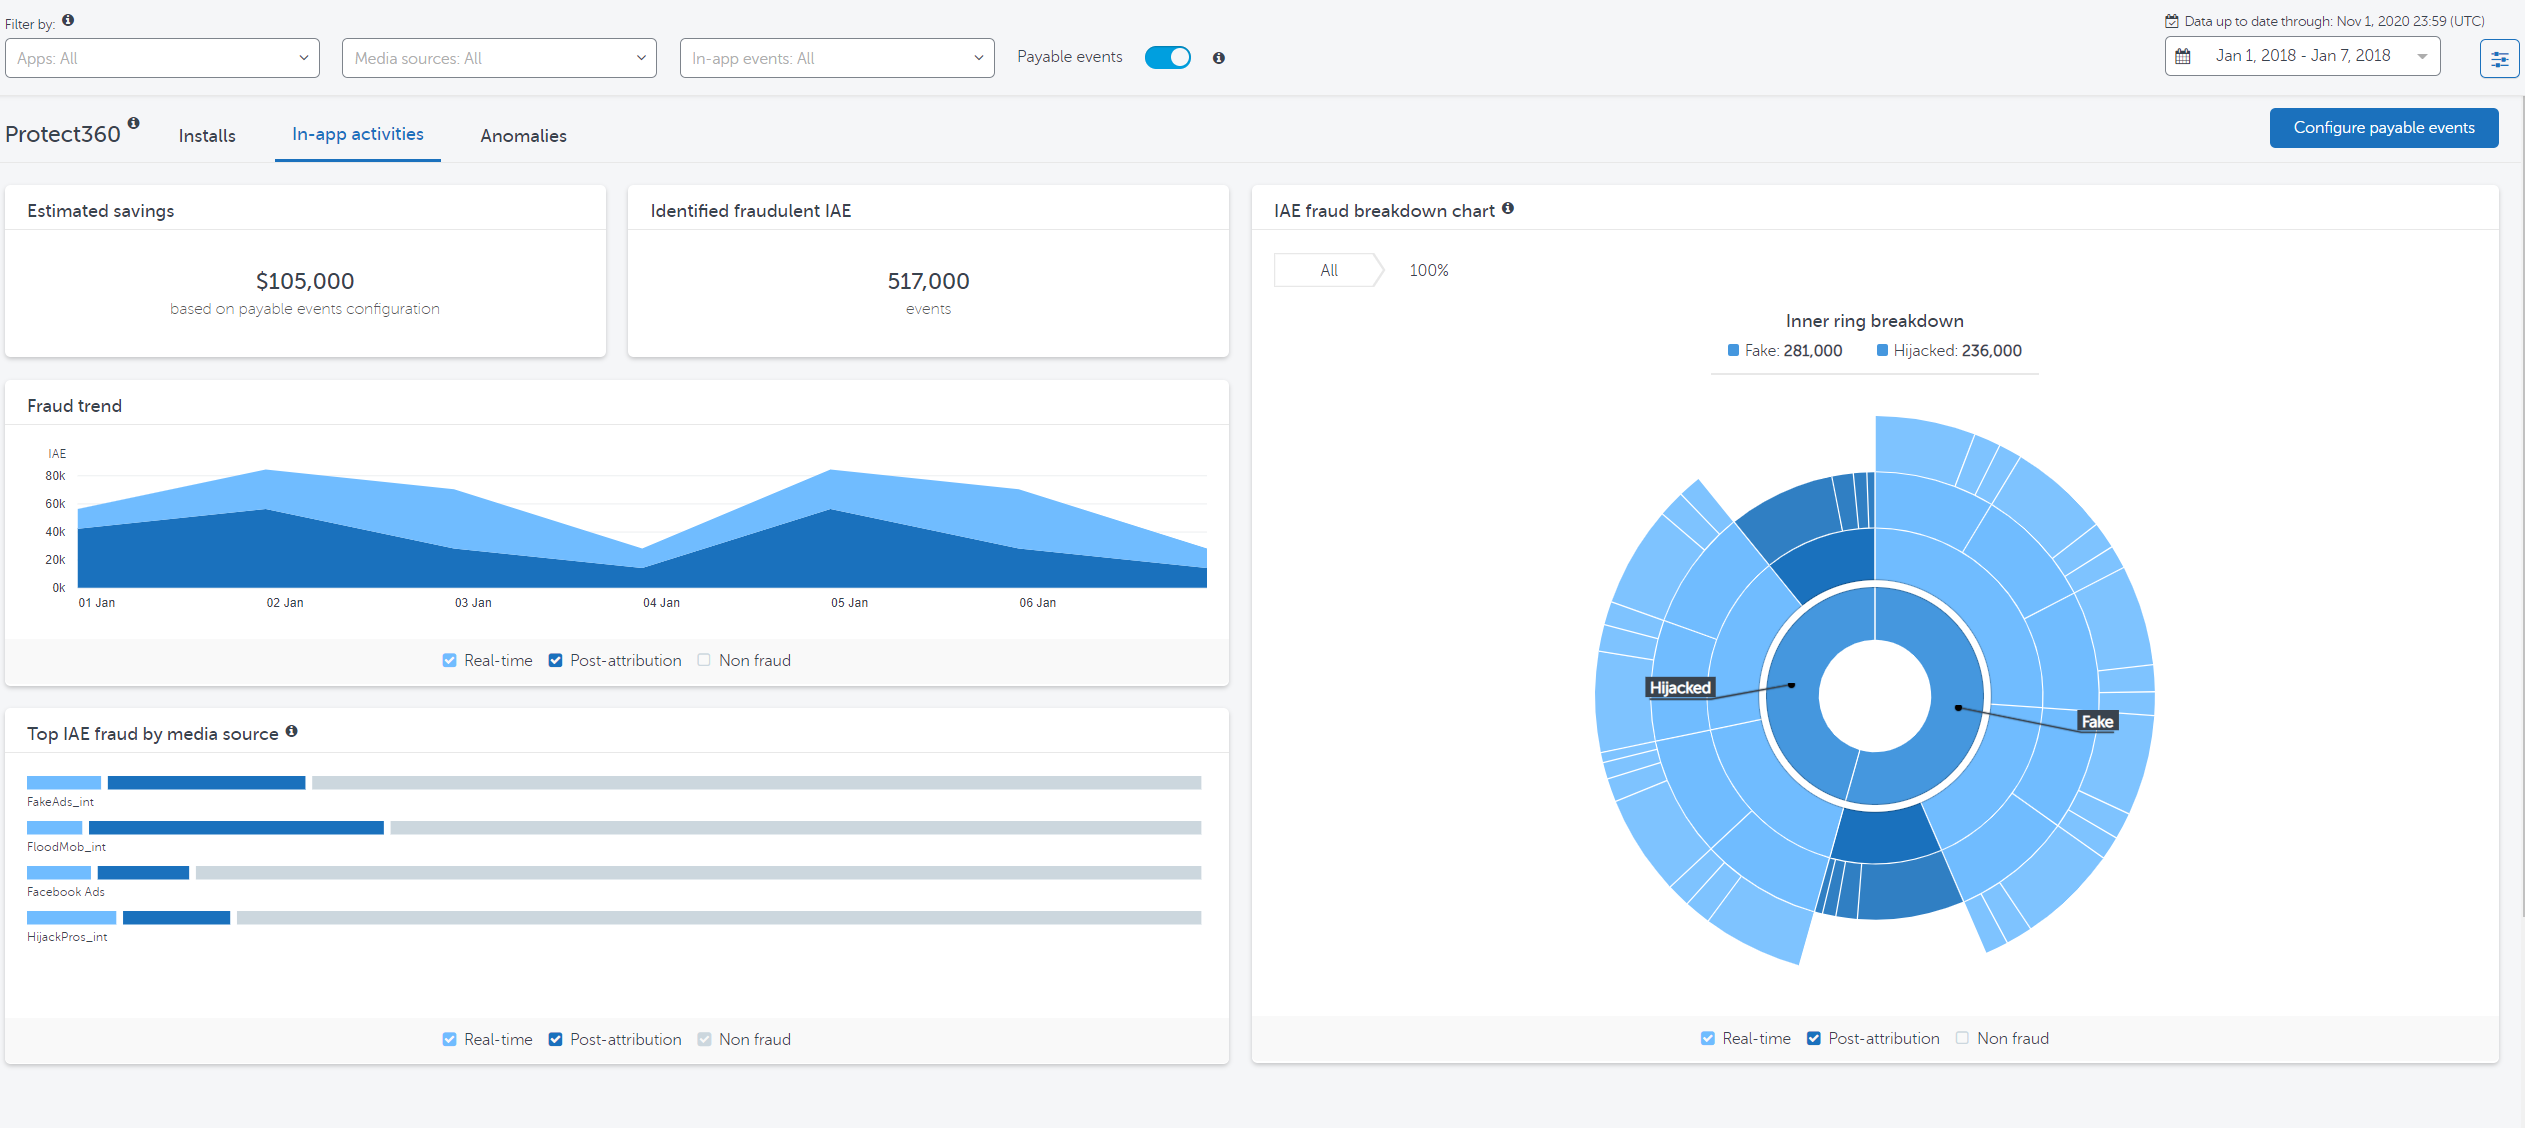Click the Hijacked legend color swatch

(x=1882, y=350)
